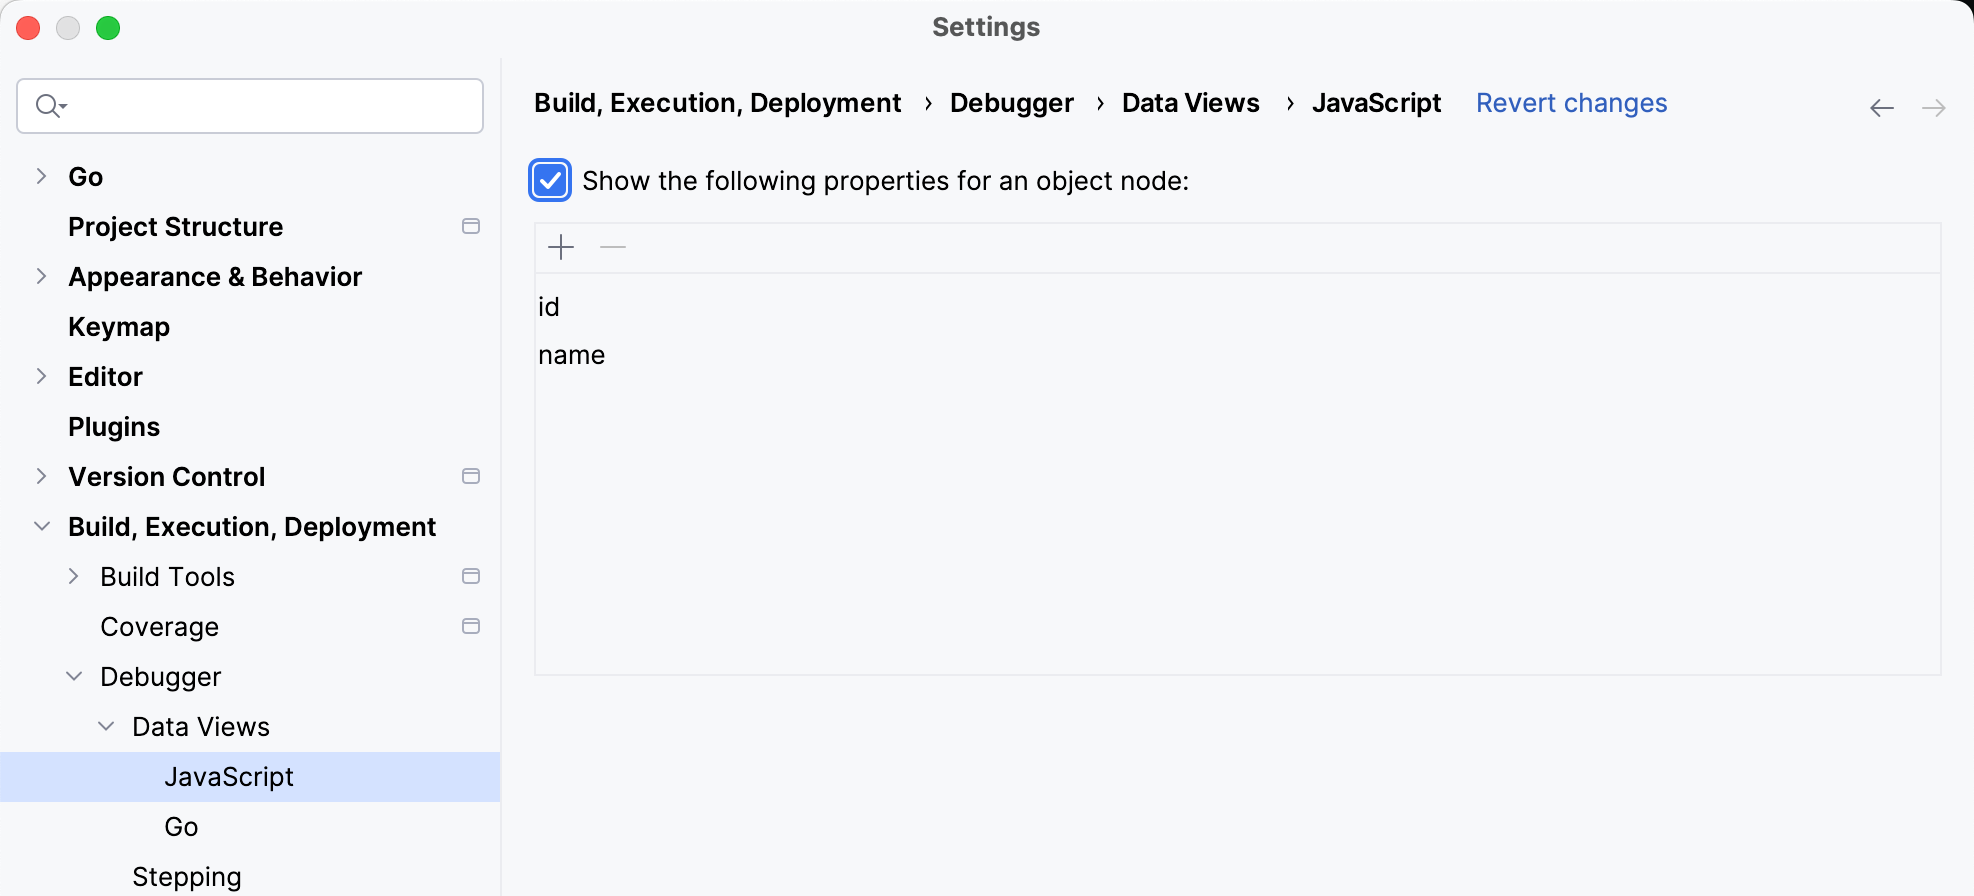The height and width of the screenshot is (896, 1974).
Task: Collapse the Debugger tree node
Action: (x=74, y=676)
